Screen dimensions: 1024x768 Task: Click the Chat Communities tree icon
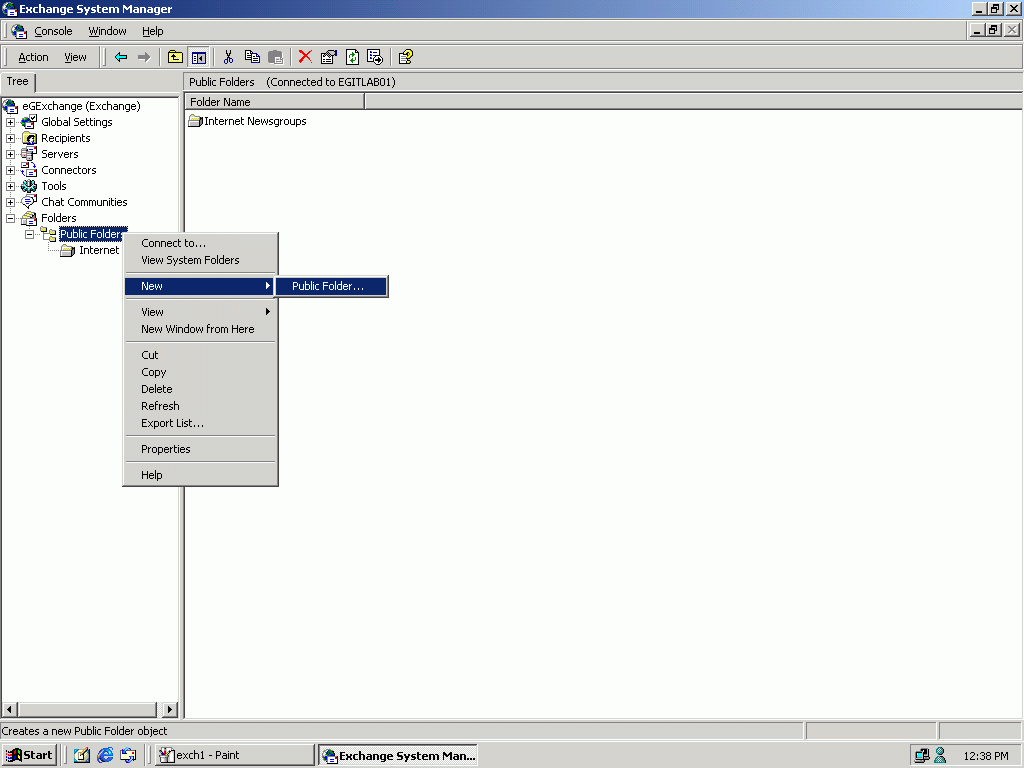[29, 202]
